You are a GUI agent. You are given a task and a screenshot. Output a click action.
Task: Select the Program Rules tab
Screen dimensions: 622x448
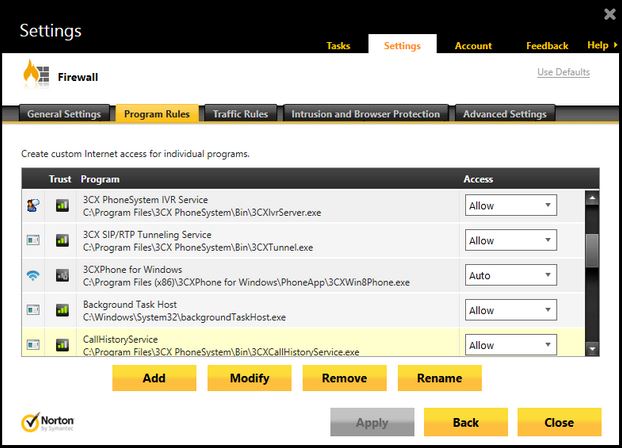pos(157,114)
